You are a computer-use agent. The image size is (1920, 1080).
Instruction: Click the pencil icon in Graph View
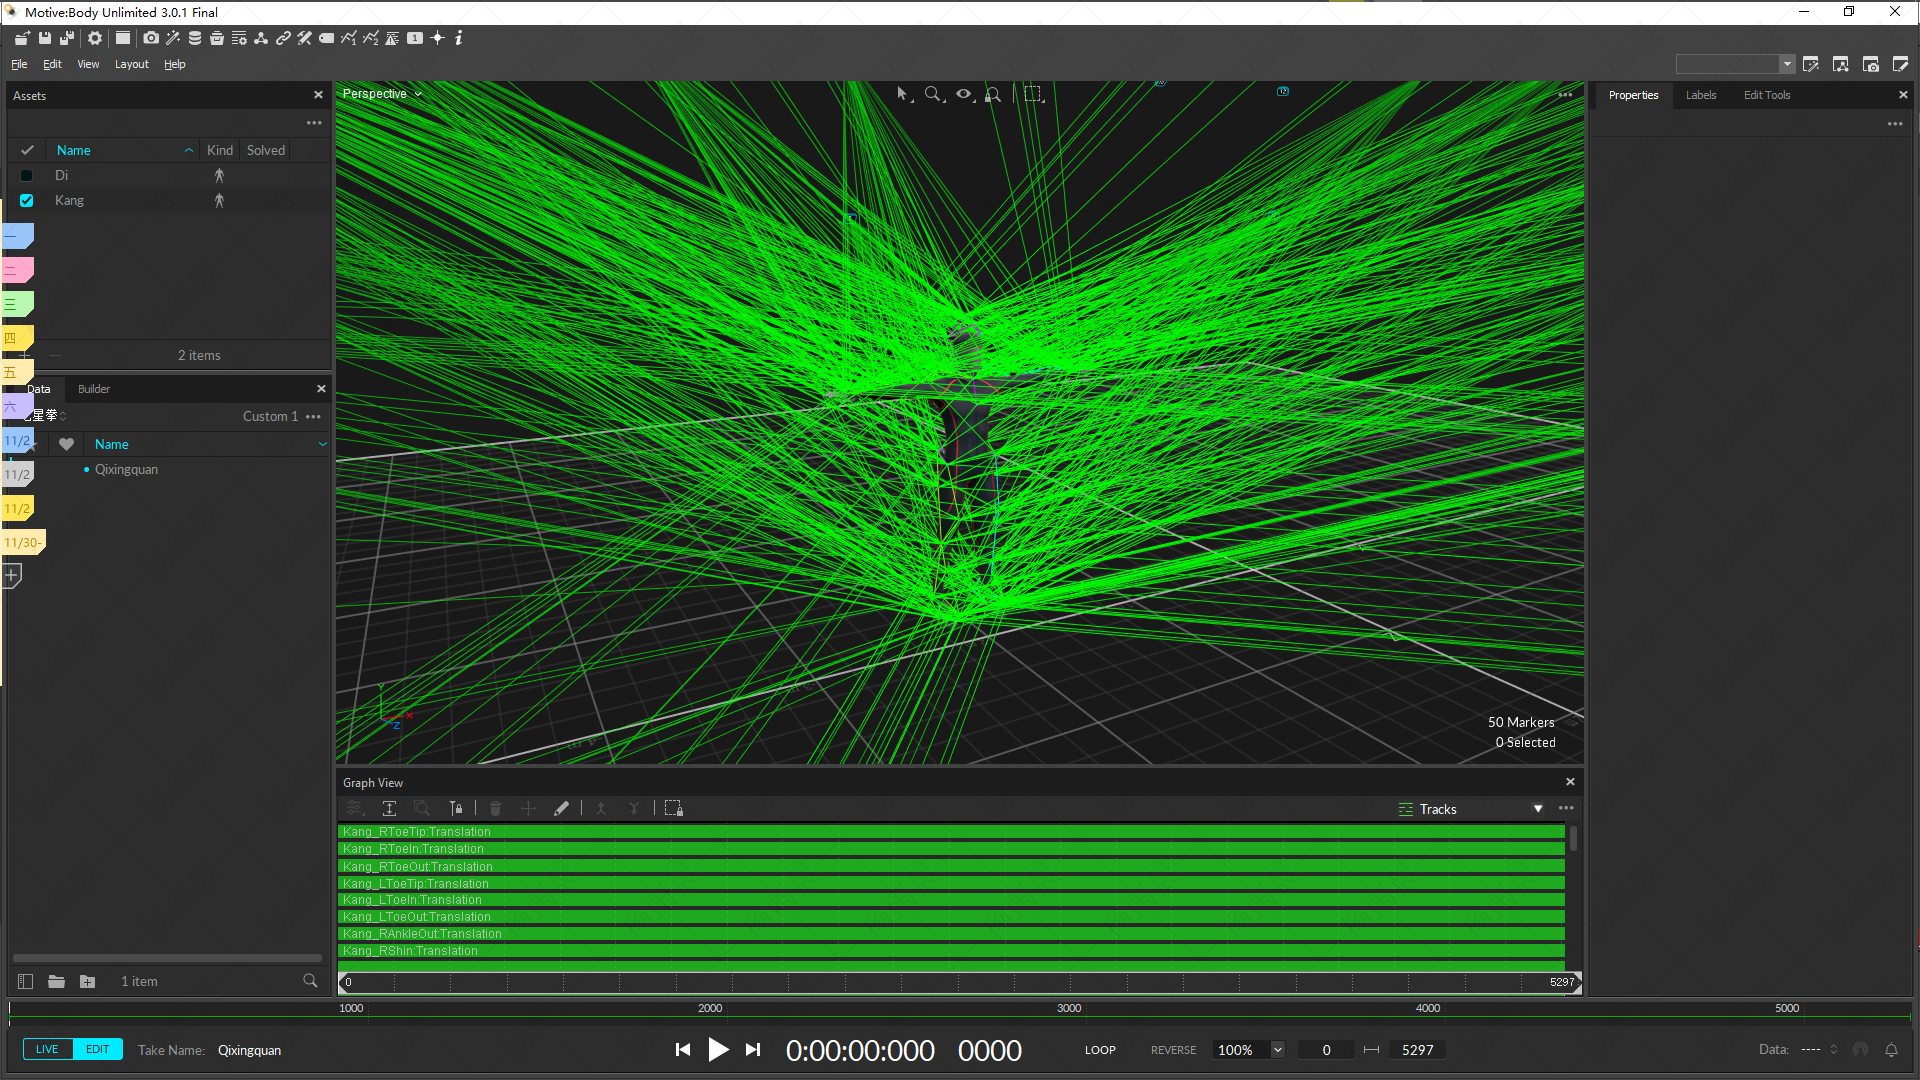pyautogui.click(x=561, y=808)
